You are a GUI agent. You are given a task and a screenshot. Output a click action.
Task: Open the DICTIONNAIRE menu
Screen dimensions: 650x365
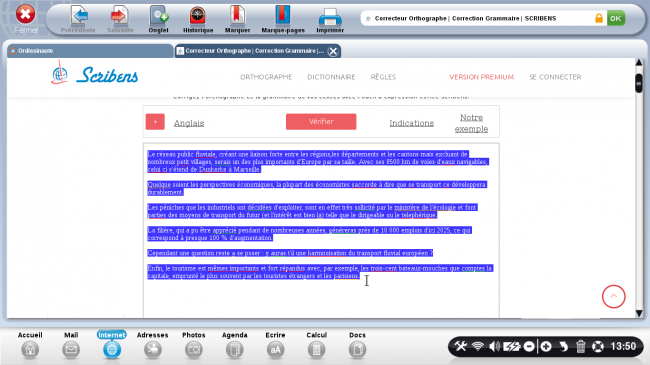coord(331,77)
